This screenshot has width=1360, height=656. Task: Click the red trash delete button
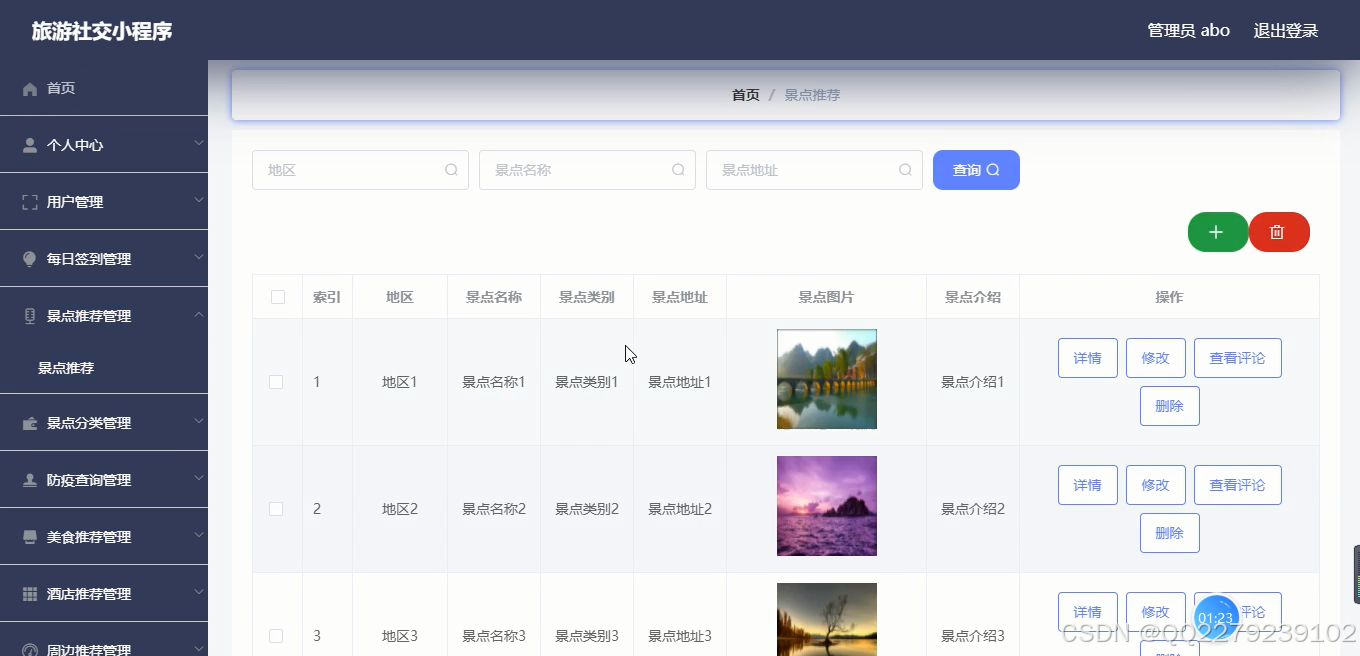coord(1279,231)
